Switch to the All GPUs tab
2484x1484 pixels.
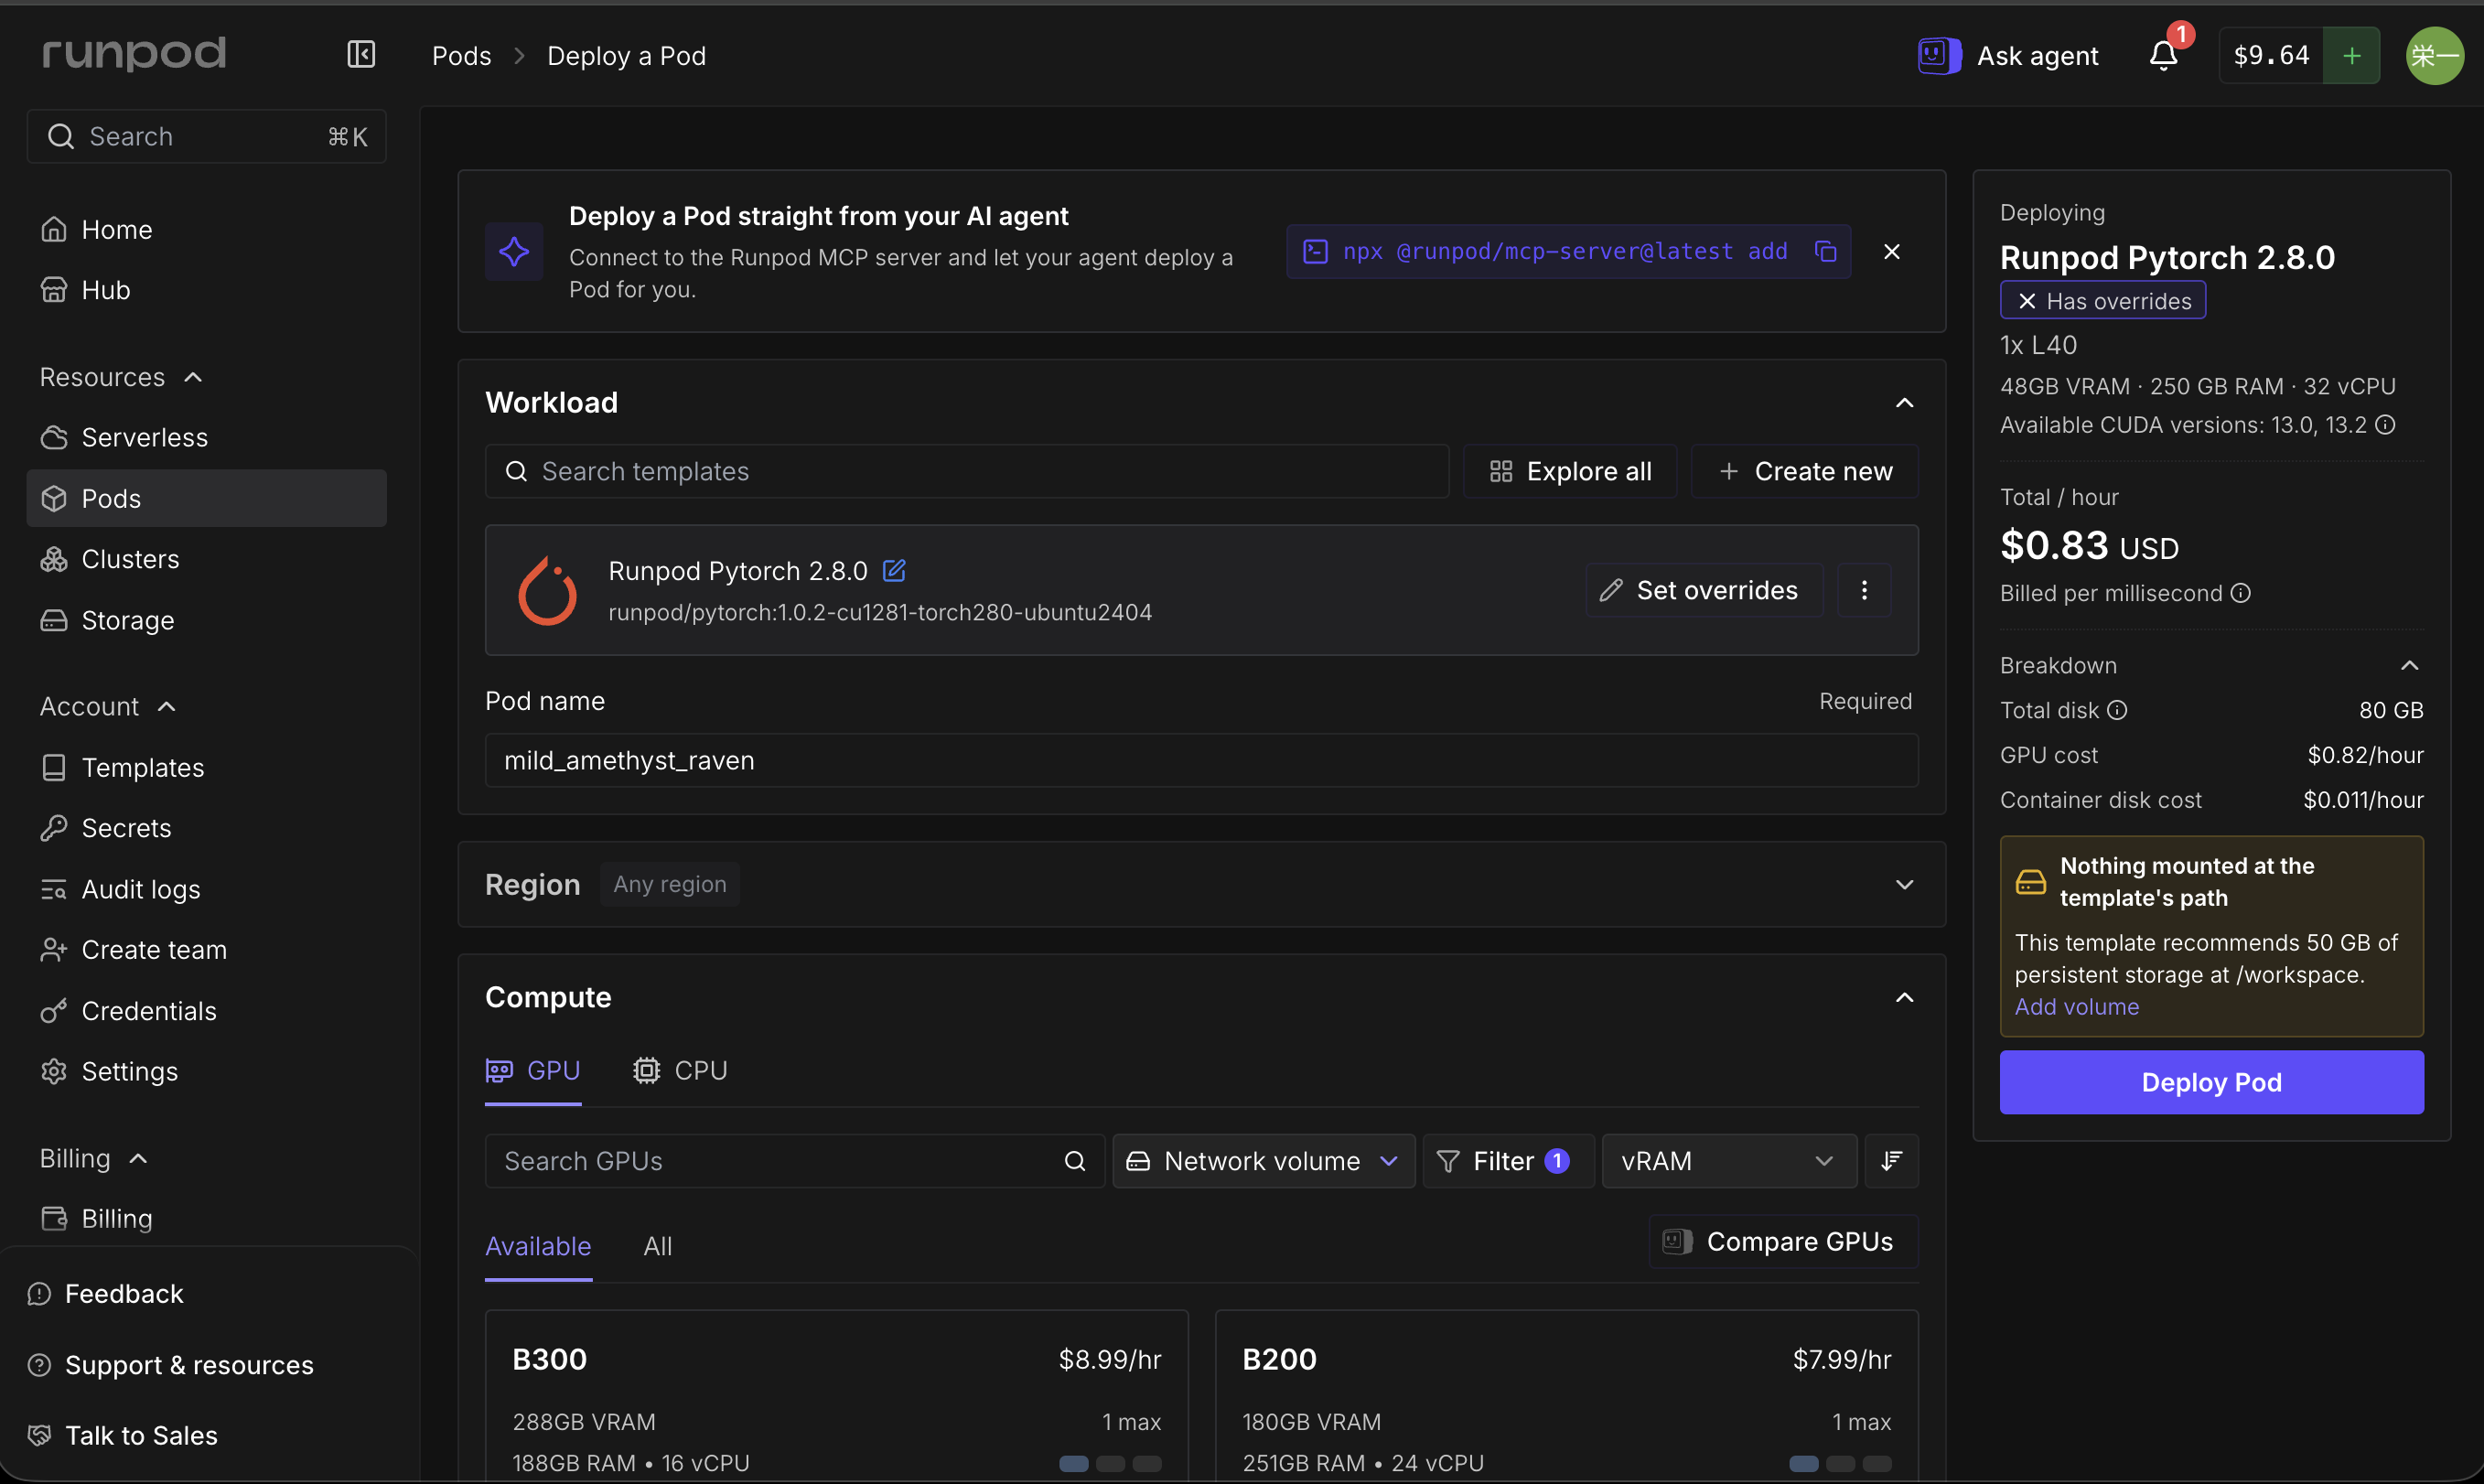pyautogui.click(x=657, y=1246)
